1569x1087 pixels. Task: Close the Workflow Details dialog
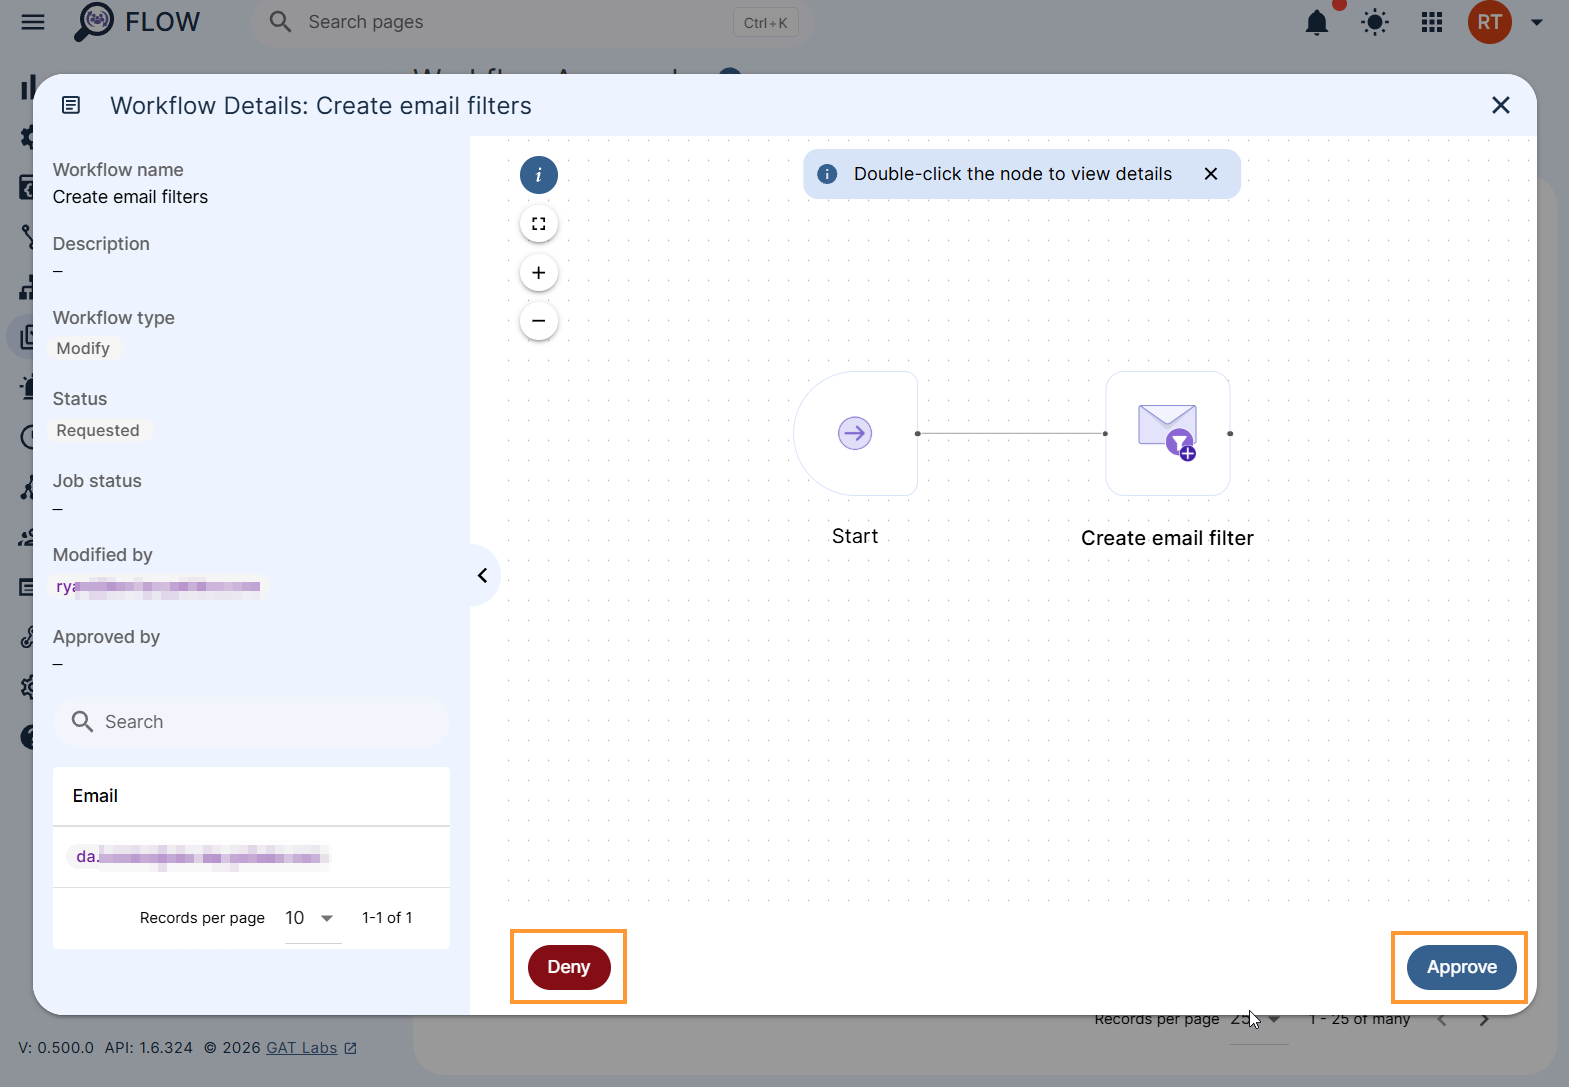[x=1500, y=105]
